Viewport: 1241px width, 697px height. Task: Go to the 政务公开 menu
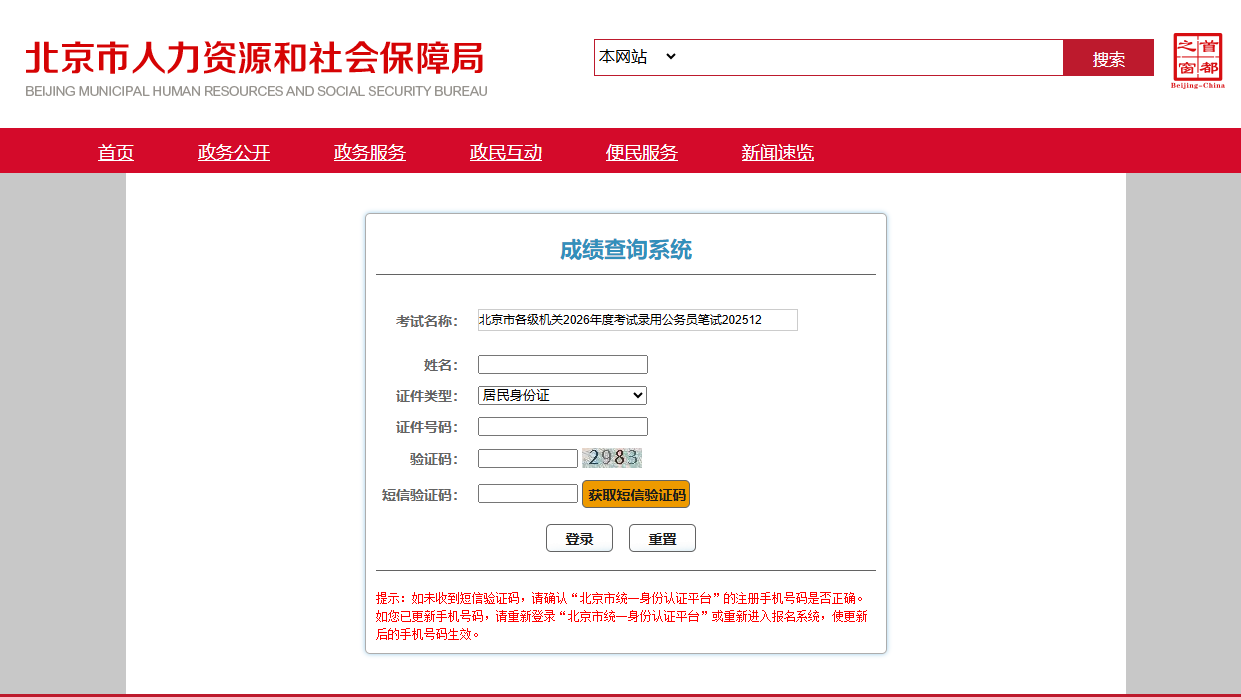click(234, 152)
